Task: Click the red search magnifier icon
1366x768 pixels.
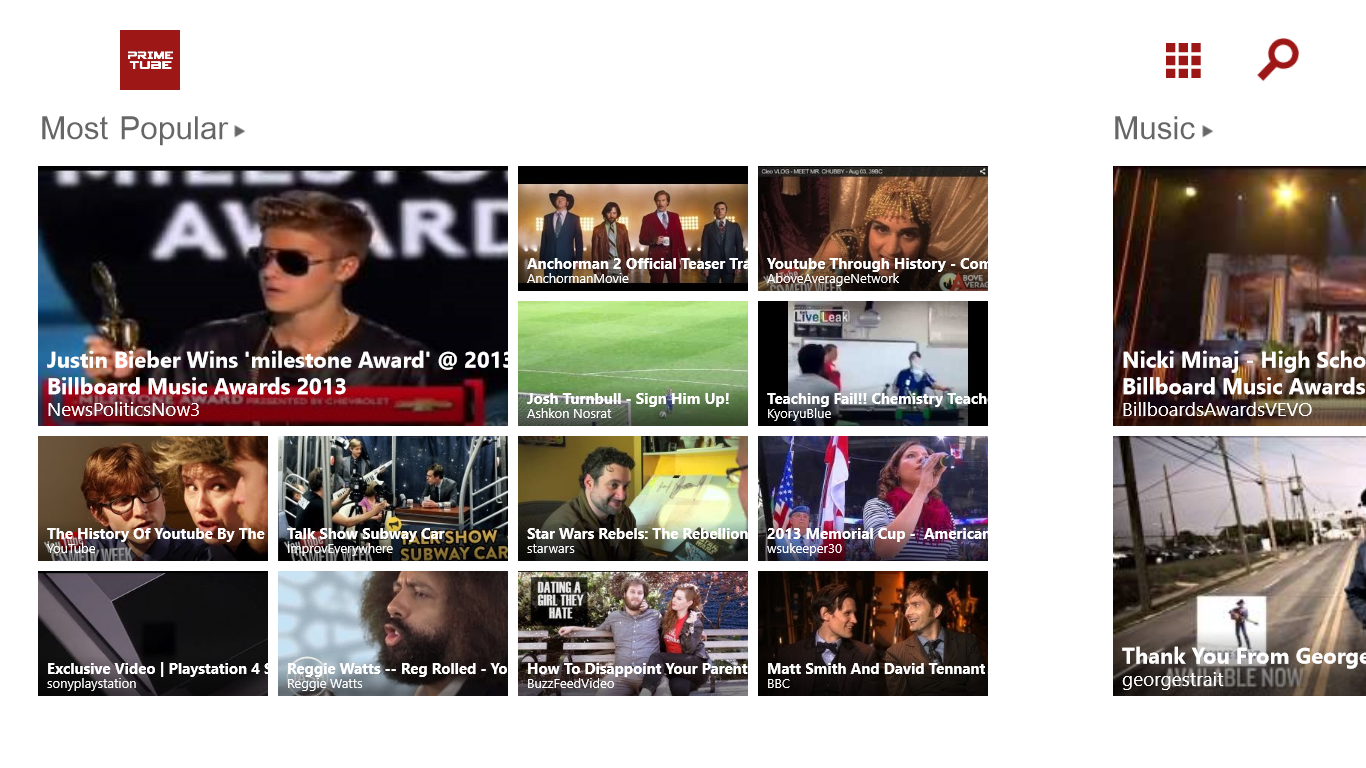Action: [1277, 59]
